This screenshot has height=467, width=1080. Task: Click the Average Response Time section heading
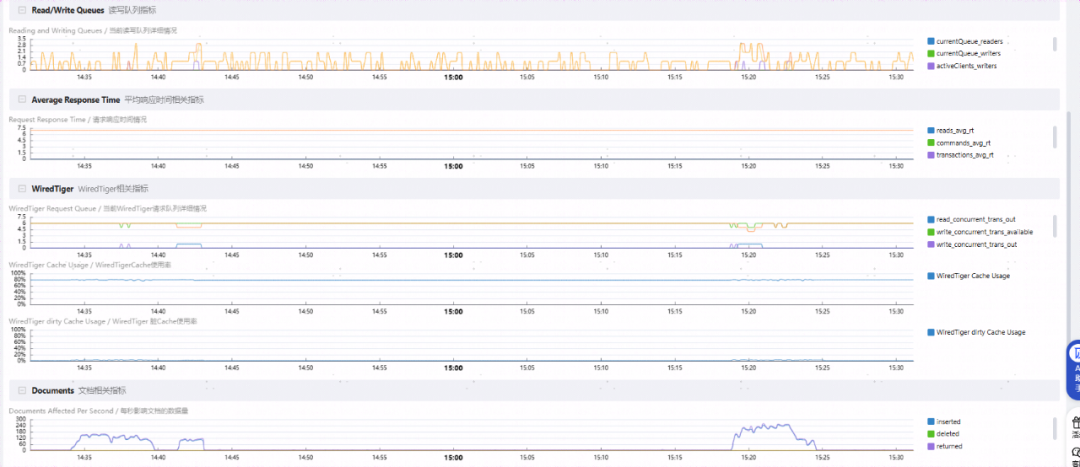coord(76,100)
